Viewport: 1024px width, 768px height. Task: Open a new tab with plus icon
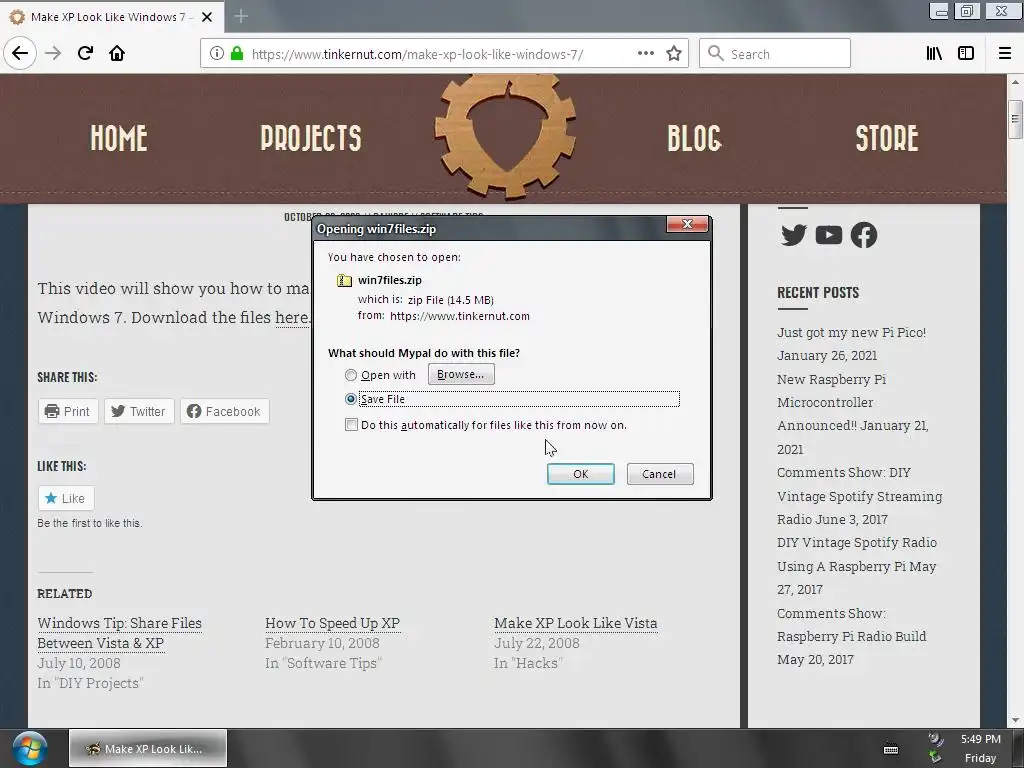241,16
